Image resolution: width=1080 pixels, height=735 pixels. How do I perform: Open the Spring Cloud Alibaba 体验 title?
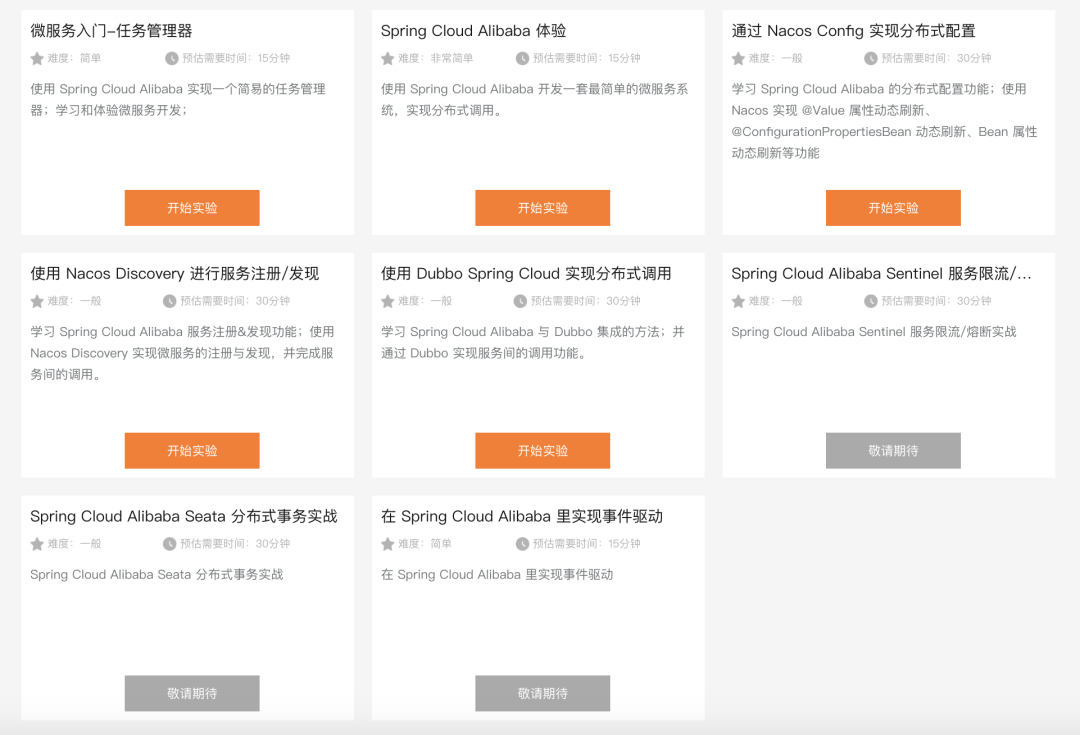[473, 31]
